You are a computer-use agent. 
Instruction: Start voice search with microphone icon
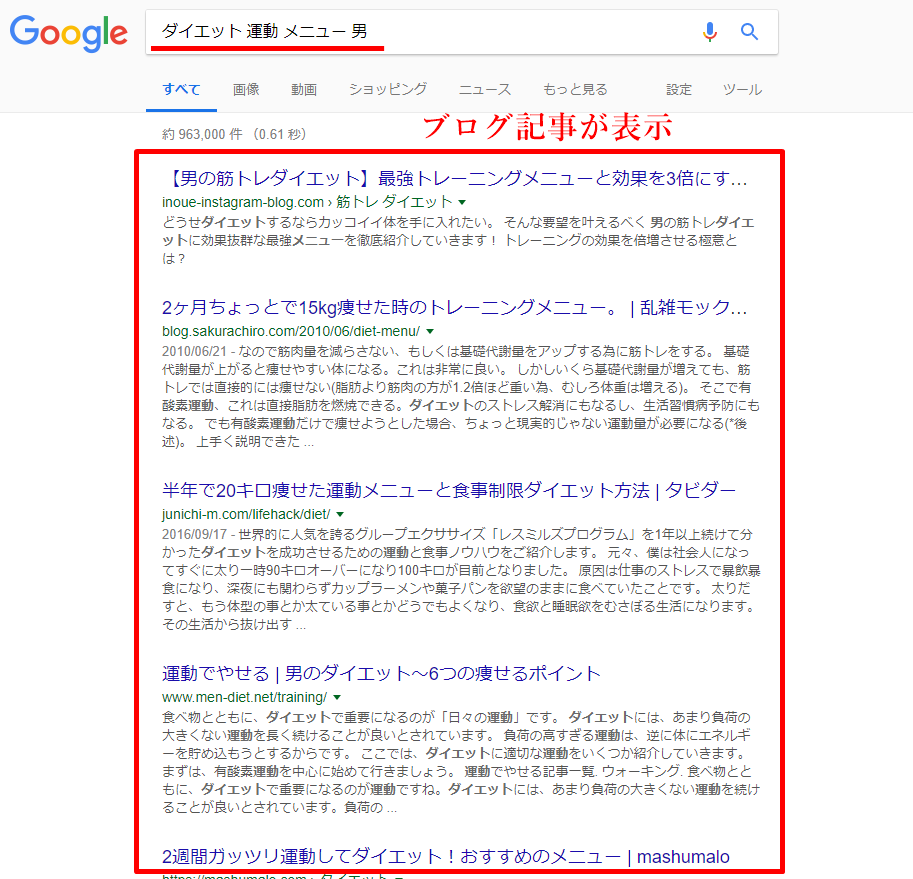pyautogui.click(x=709, y=31)
